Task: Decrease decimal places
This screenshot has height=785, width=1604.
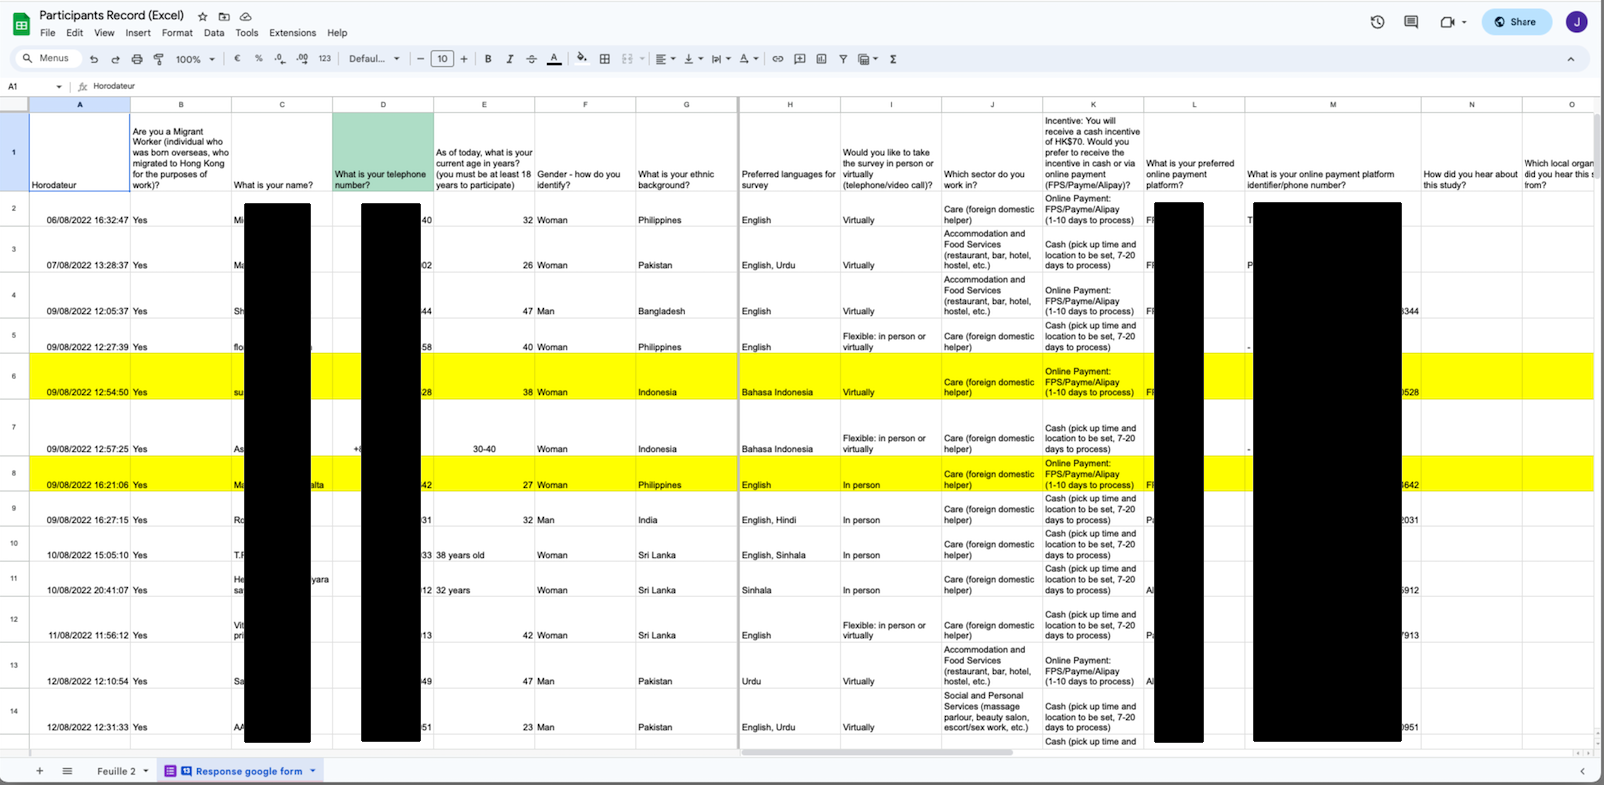Action: pos(280,59)
